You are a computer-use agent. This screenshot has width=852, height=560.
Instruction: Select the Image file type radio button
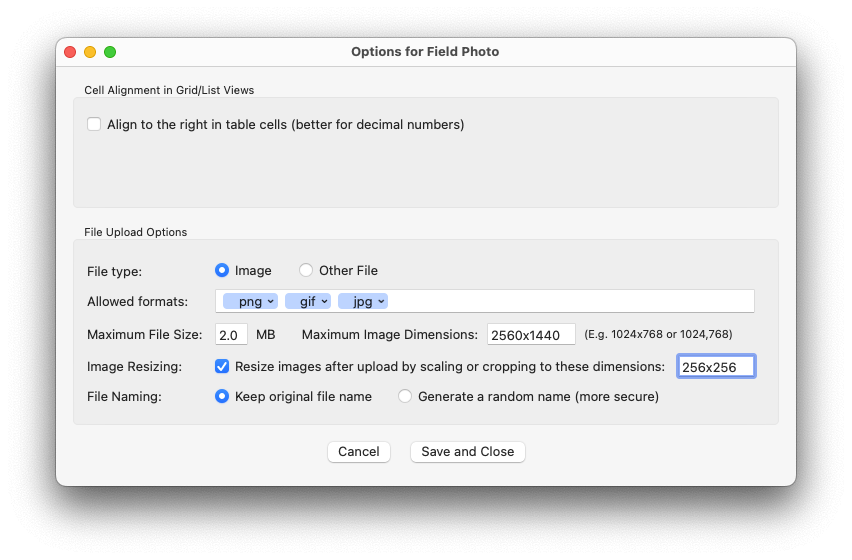point(222,270)
